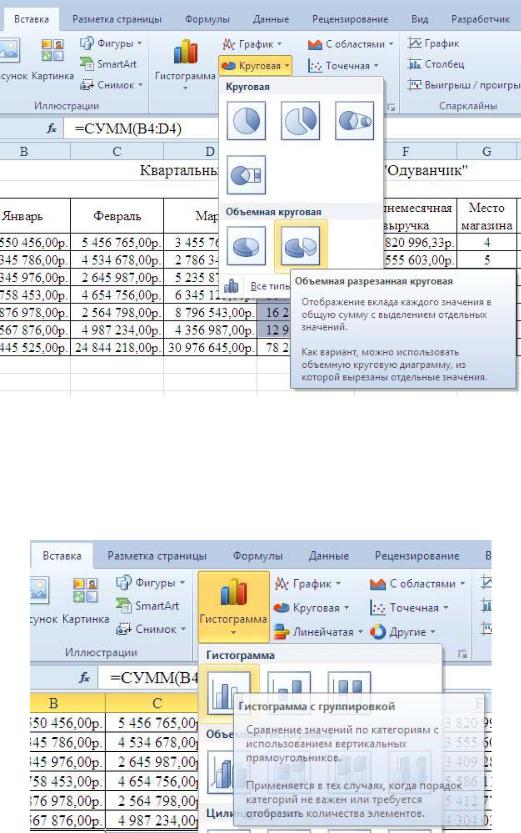This screenshot has height=833, width=521.
Task: Open Снимок screenshot dropdown in upper screenshot
Action: click(x=112, y=84)
